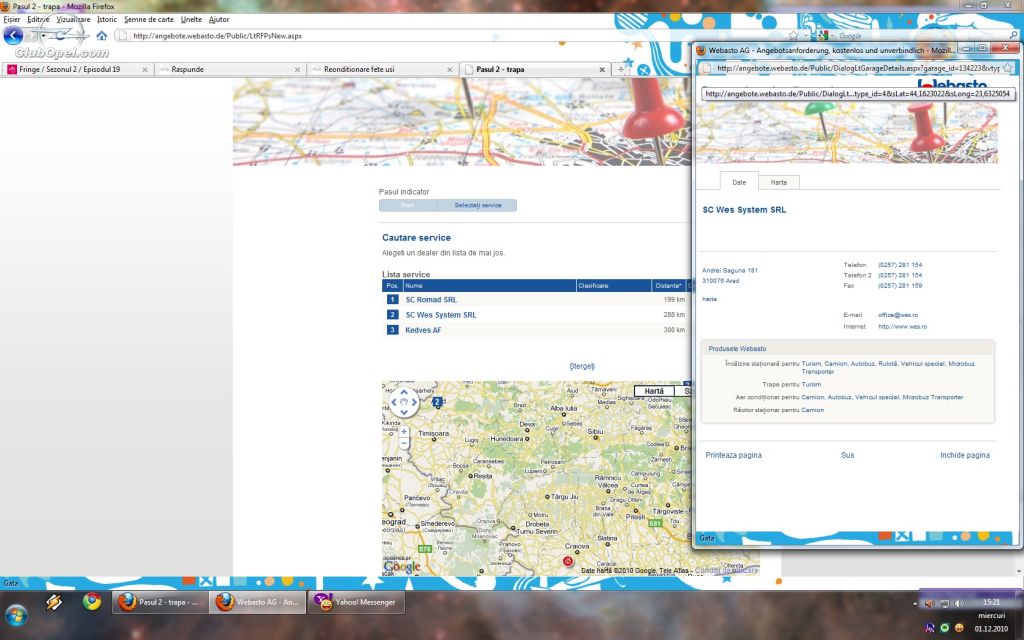The height and width of the screenshot is (640, 1024).
Task: Pan the map up with the arrow control
Action: 404,393
